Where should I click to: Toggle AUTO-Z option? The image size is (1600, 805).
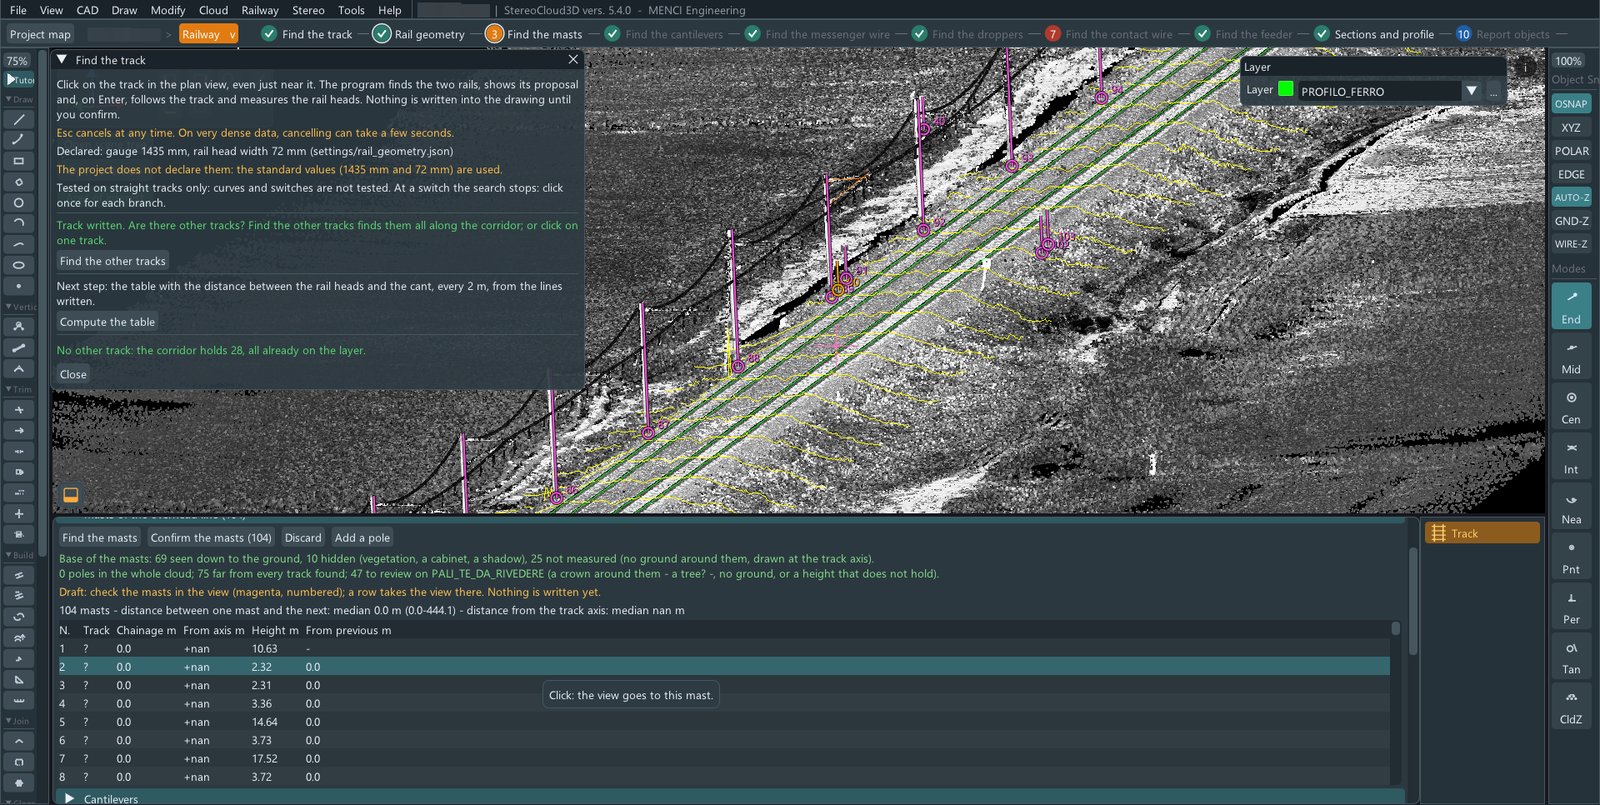coord(1571,198)
